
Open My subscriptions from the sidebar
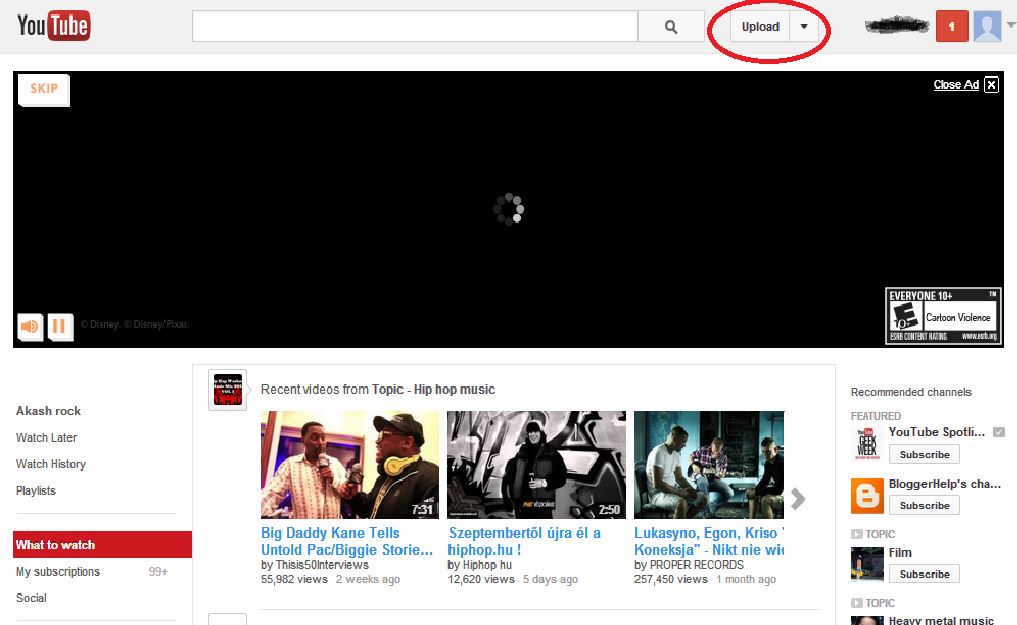pos(57,571)
